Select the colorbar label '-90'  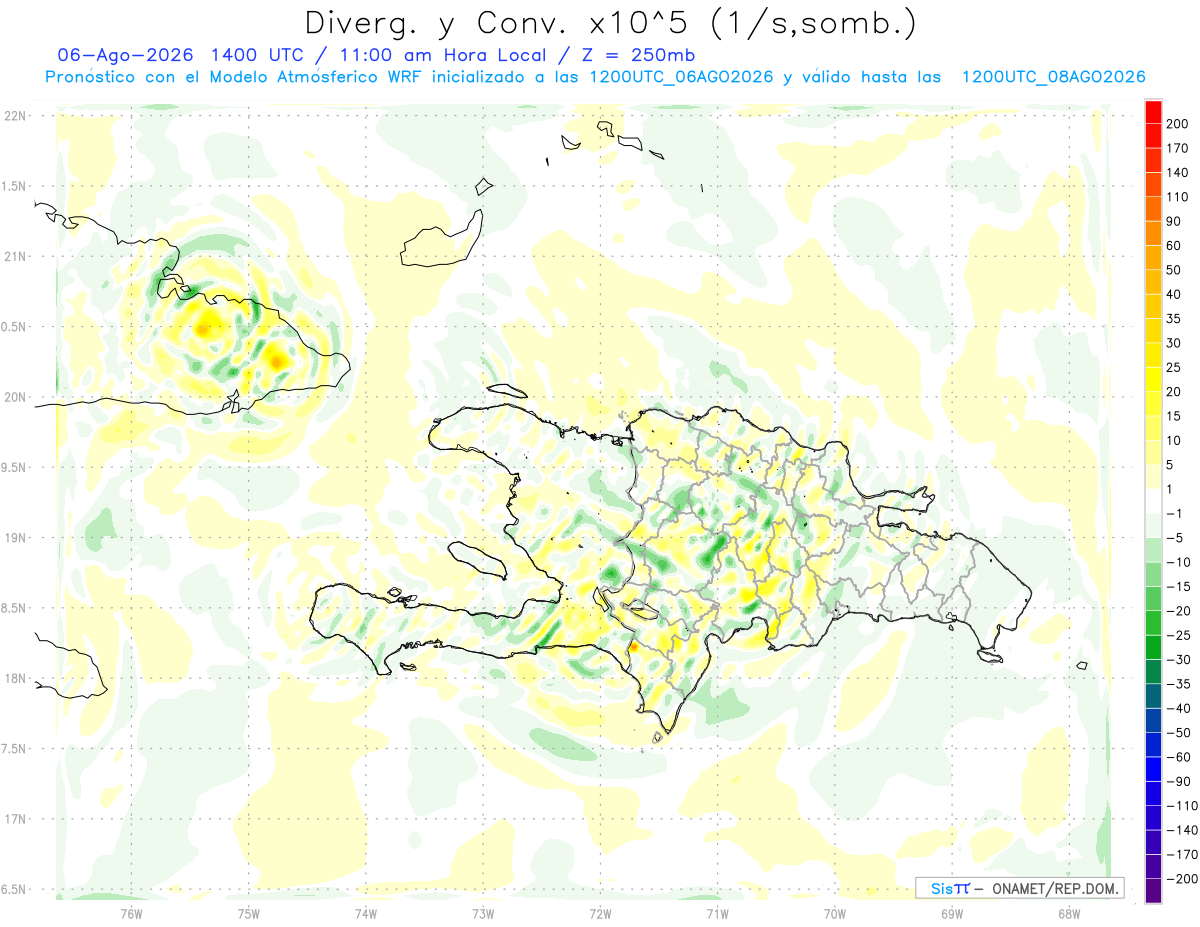(x=1177, y=781)
